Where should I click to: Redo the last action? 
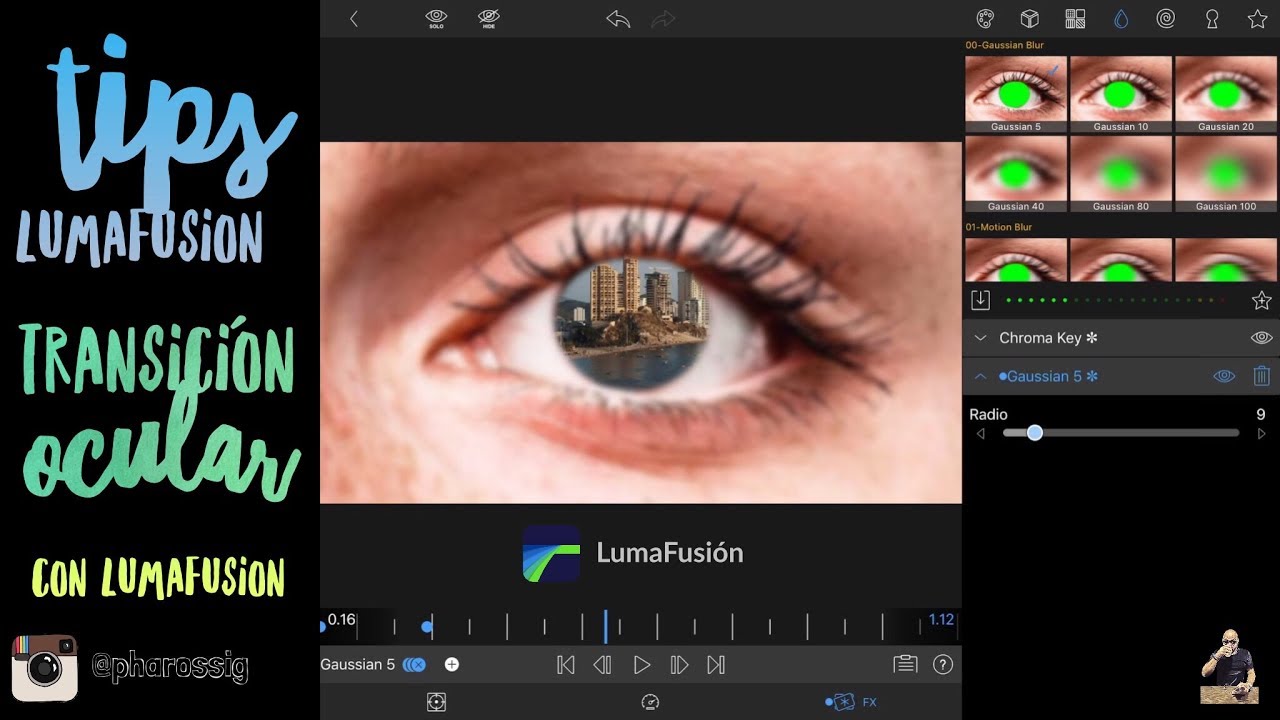click(x=663, y=19)
